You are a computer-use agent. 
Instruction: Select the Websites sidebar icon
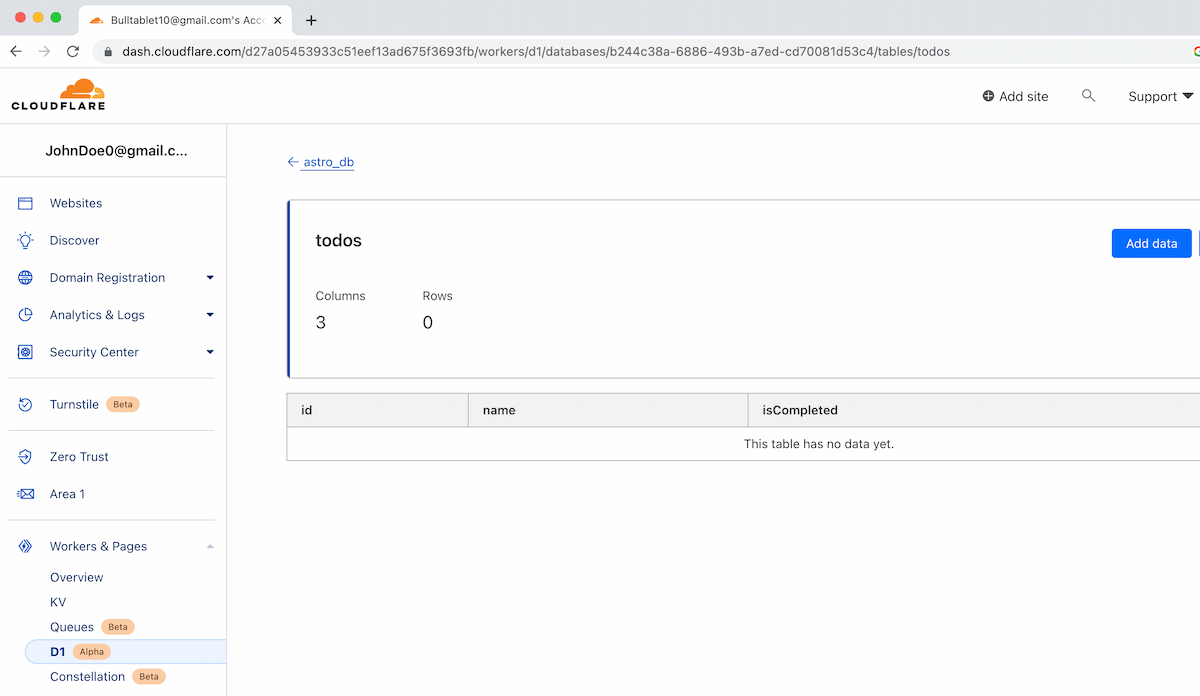pos(24,203)
